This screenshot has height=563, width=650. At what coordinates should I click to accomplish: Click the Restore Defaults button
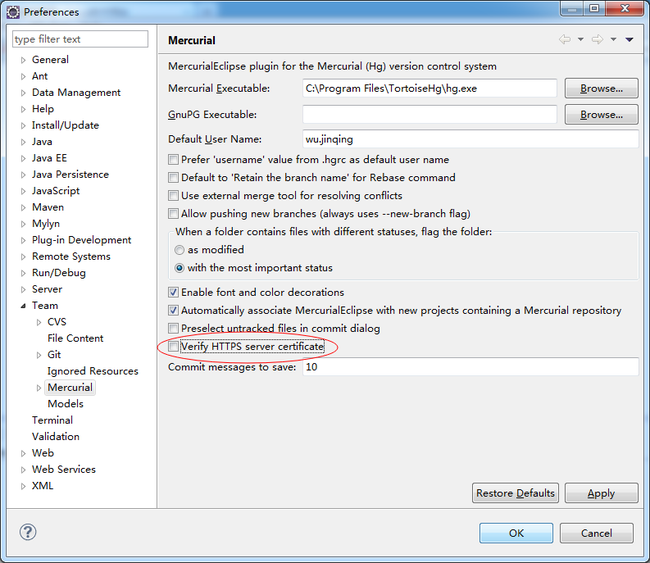(515, 493)
